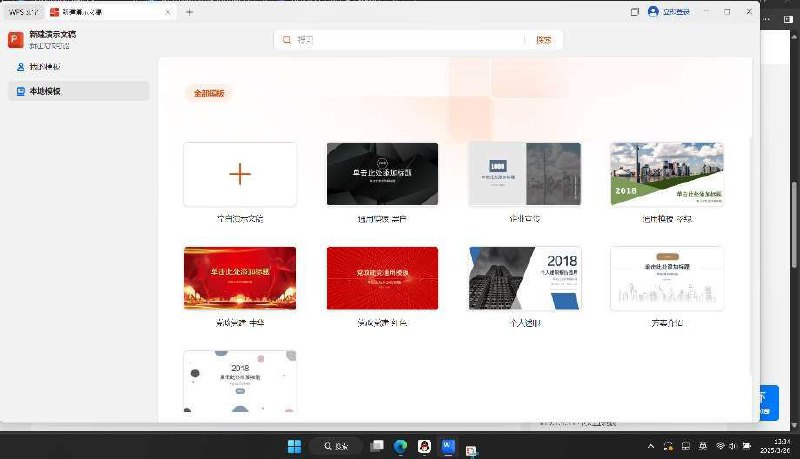Viewport: 800px width, 459px height.
Task: Click the Windows Start button
Action: (x=295, y=446)
